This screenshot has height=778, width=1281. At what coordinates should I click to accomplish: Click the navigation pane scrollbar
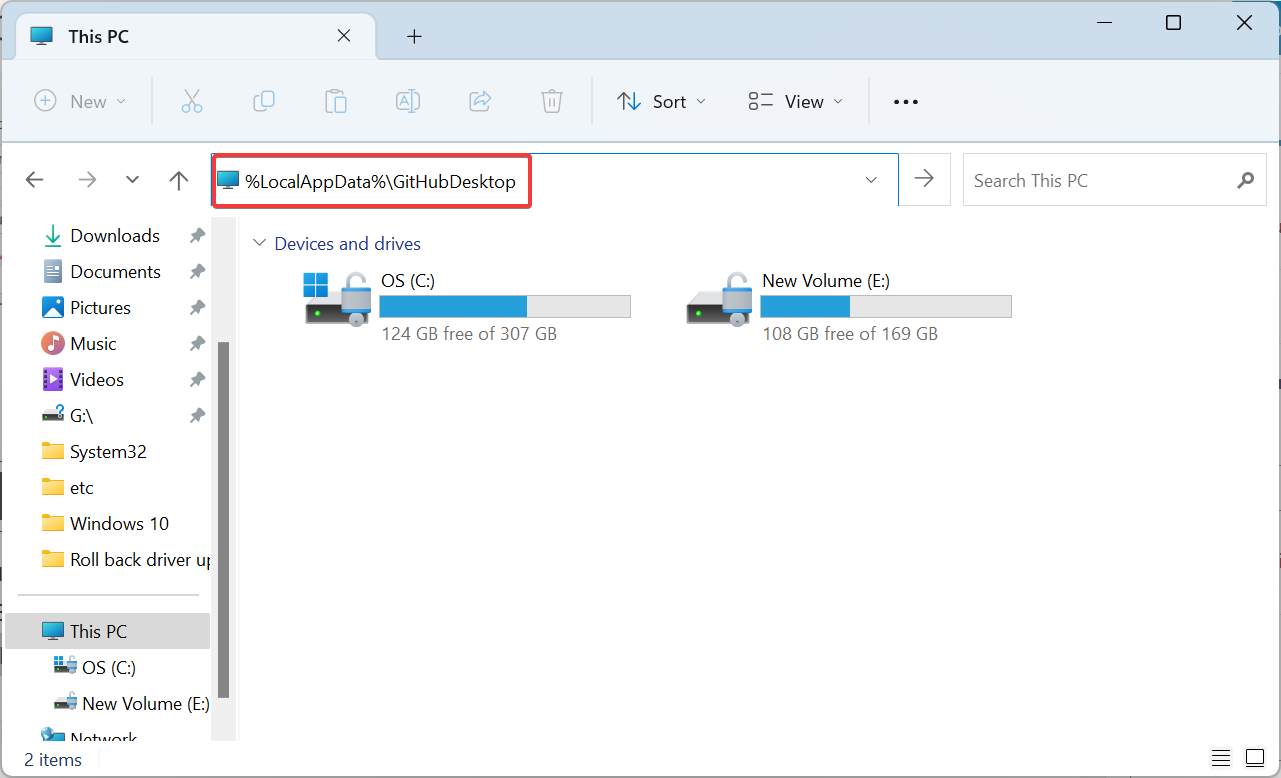pyautogui.click(x=224, y=520)
